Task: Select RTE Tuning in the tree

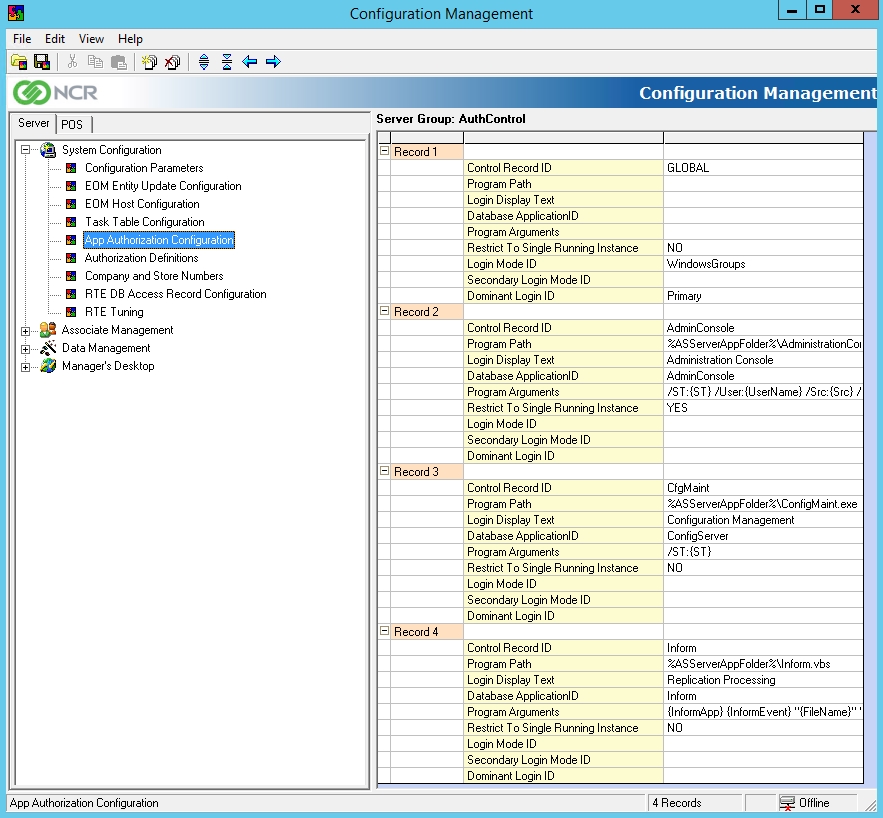Action: (x=114, y=312)
